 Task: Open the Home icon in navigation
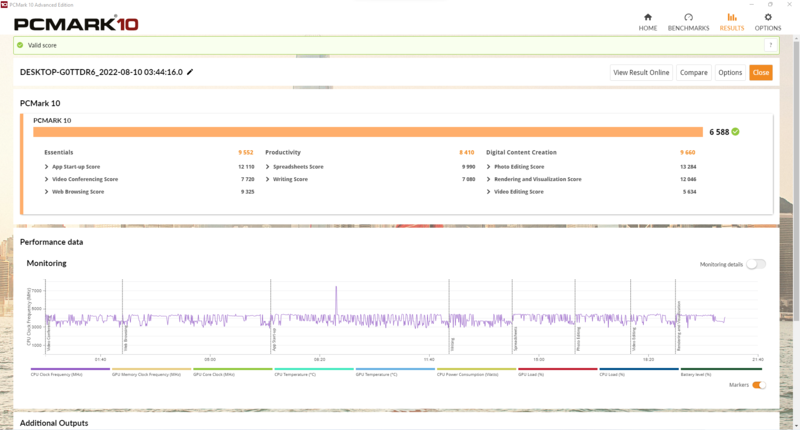coord(647,17)
